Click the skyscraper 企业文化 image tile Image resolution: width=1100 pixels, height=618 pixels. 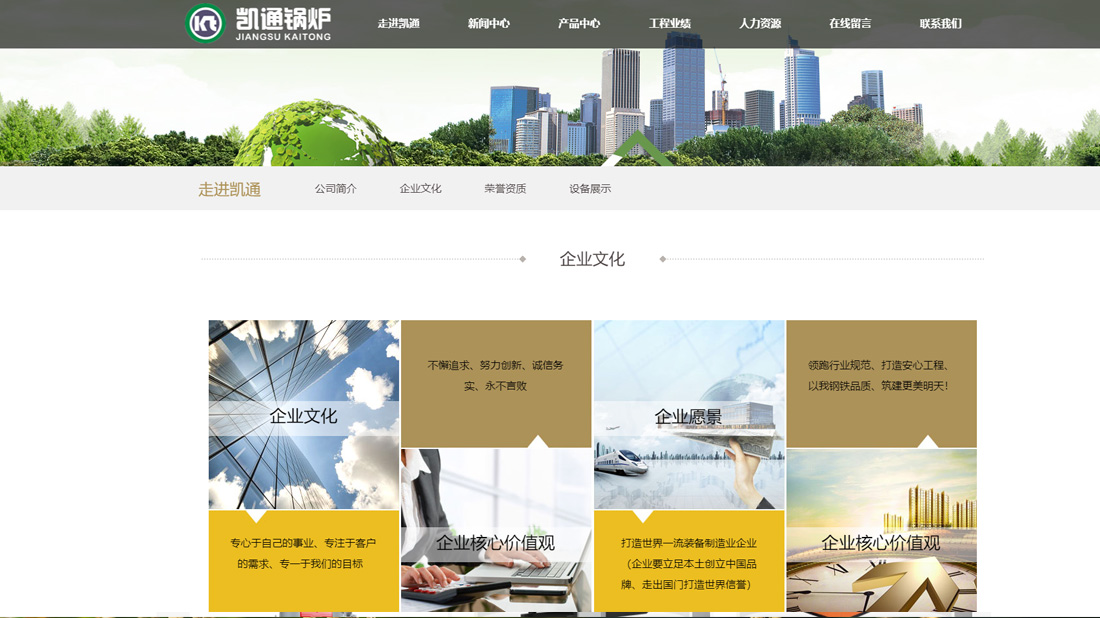point(303,415)
